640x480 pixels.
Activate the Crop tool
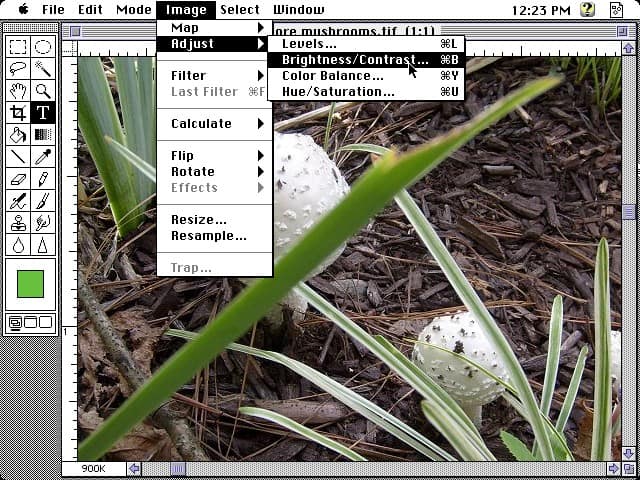click(18, 113)
